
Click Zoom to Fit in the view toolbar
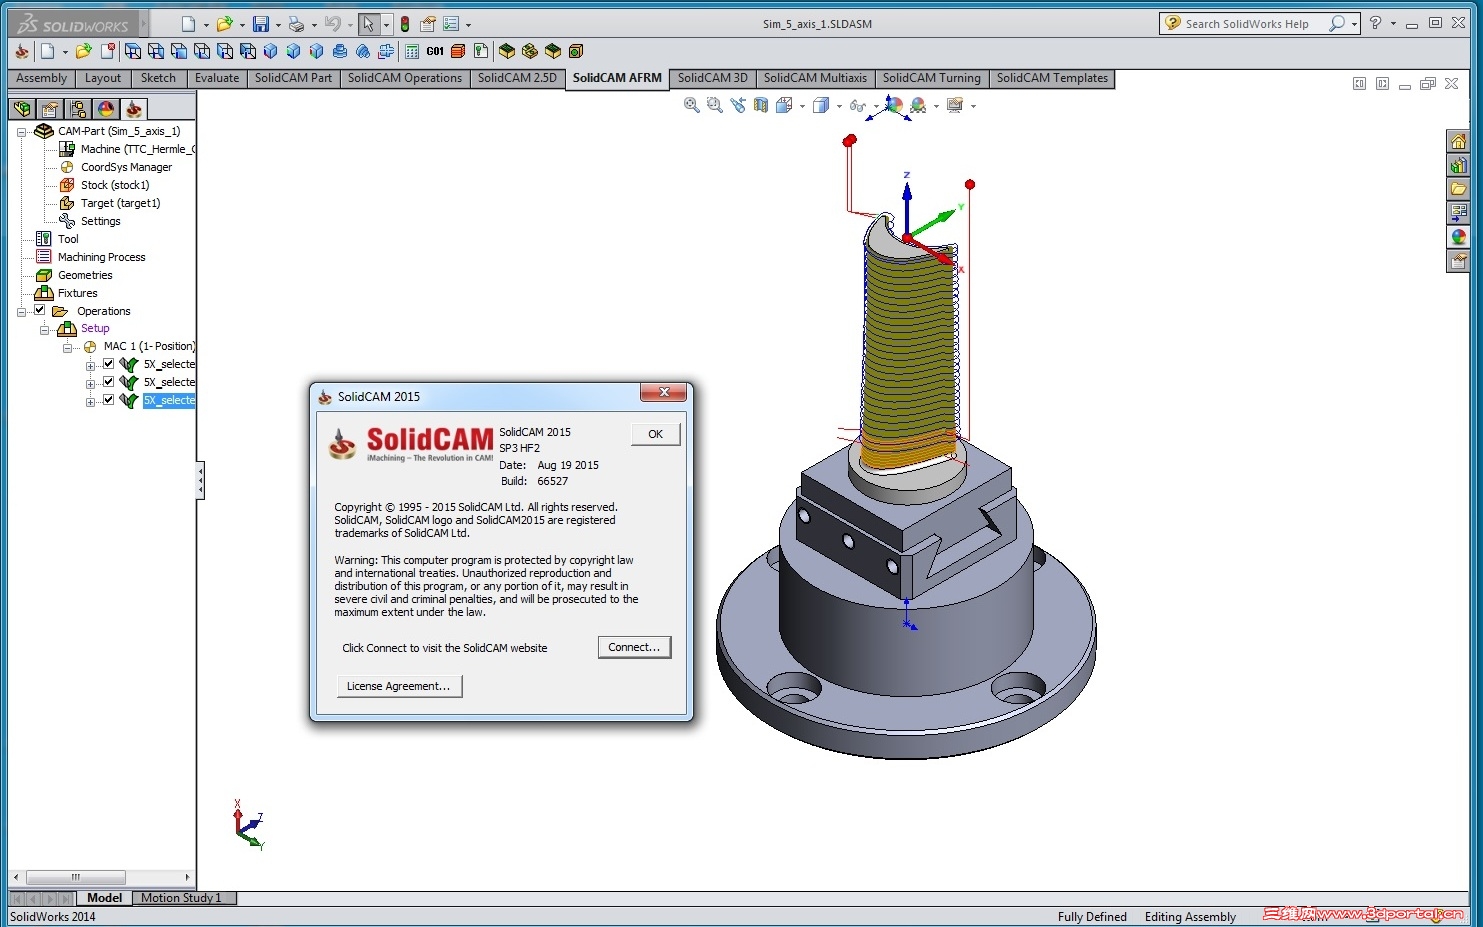(x=691, y=105)
